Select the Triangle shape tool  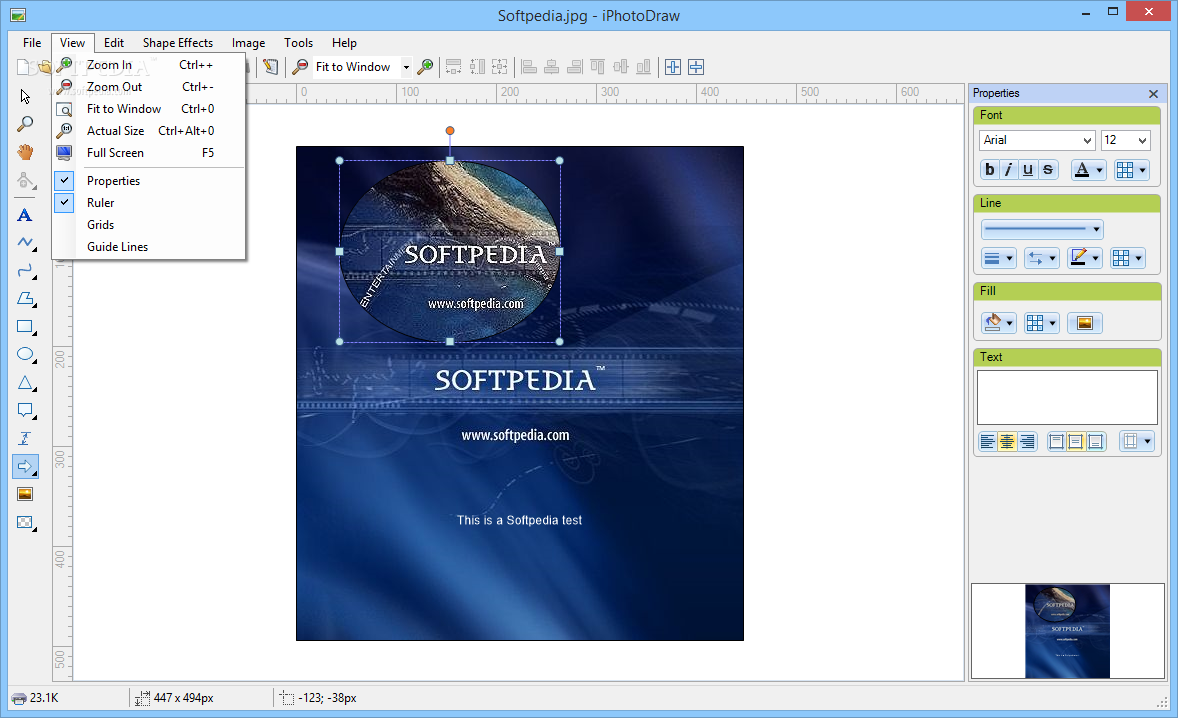click(x=25, y=382)
